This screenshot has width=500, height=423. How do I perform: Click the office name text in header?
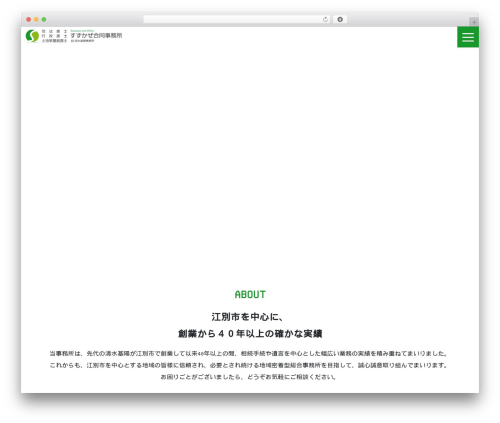pyautogui.click(x=96, y=35)
